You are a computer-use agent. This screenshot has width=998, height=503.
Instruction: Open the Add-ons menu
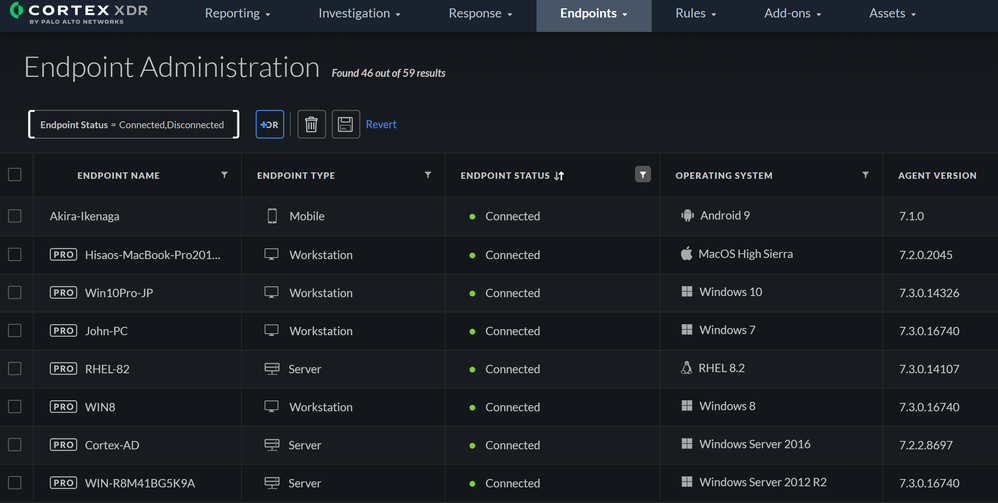click(792, 14)
